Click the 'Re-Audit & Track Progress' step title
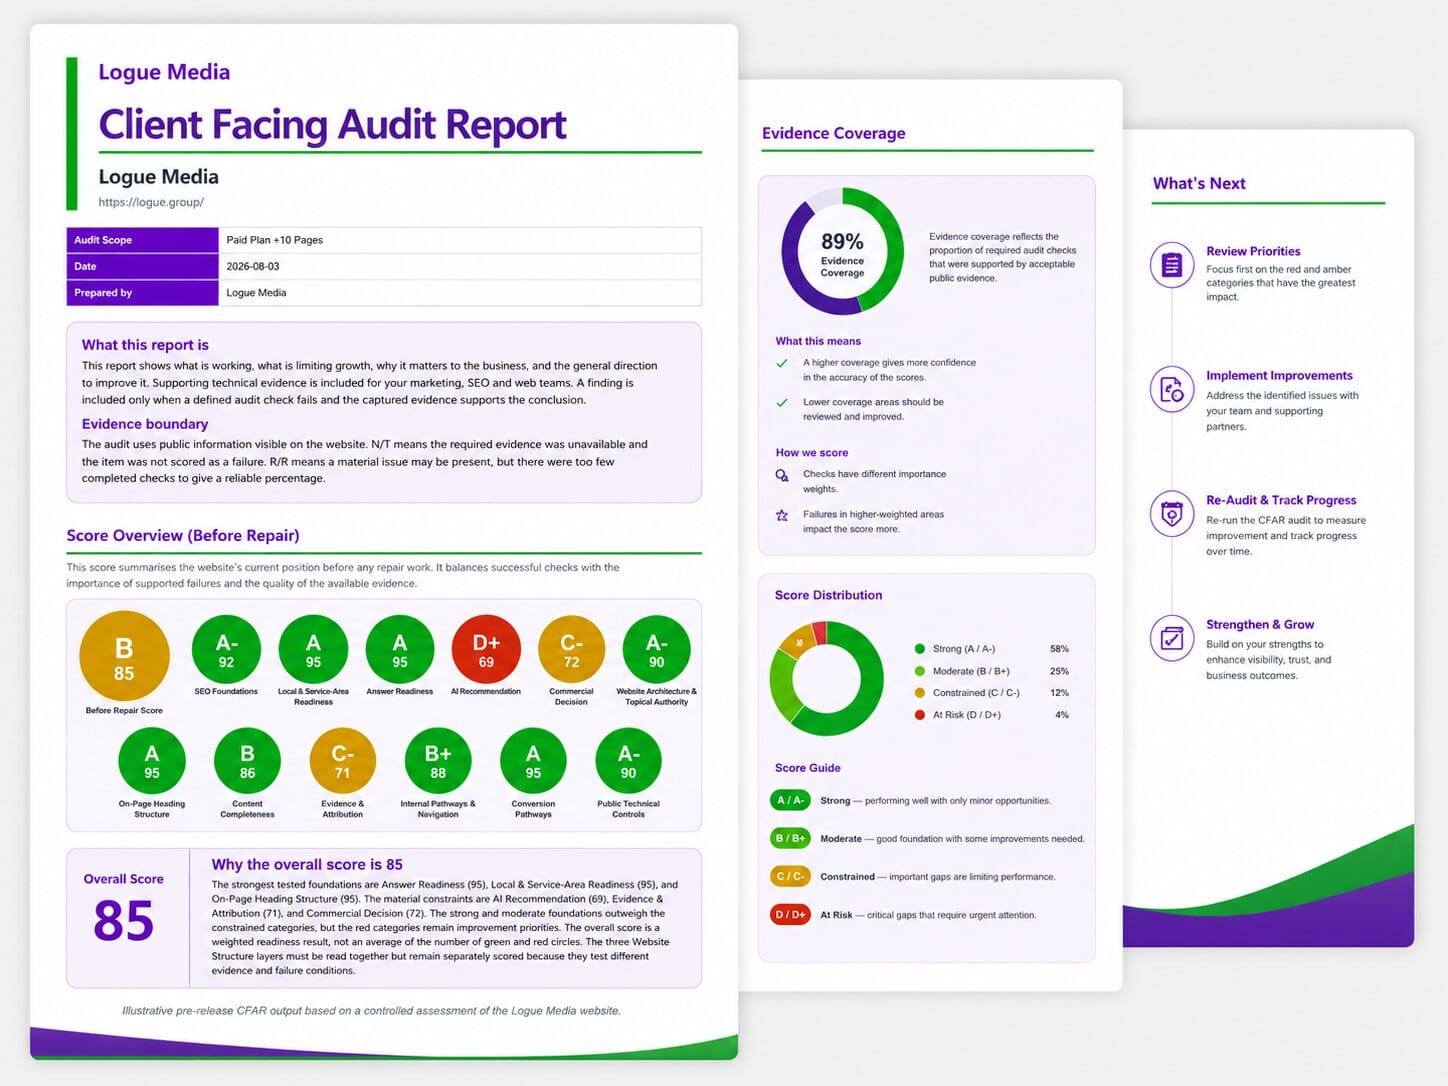Viewport: 1448px width, 1086px height. click(x=1281, y=500)
